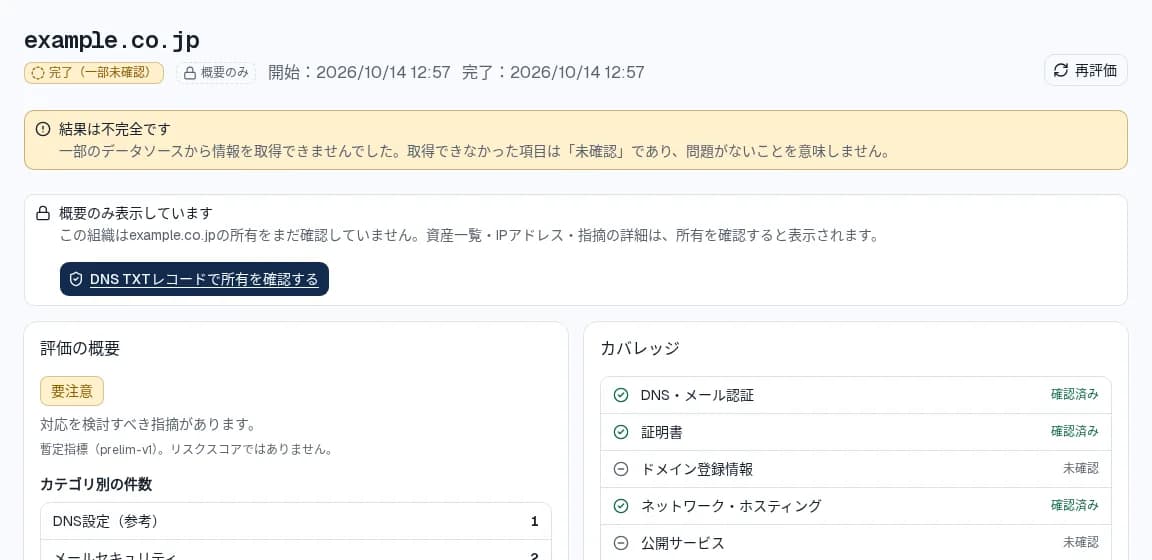Click the dashed circle icon in status badge
Viewport: 1152px width, 560px height.
(37, 73)
